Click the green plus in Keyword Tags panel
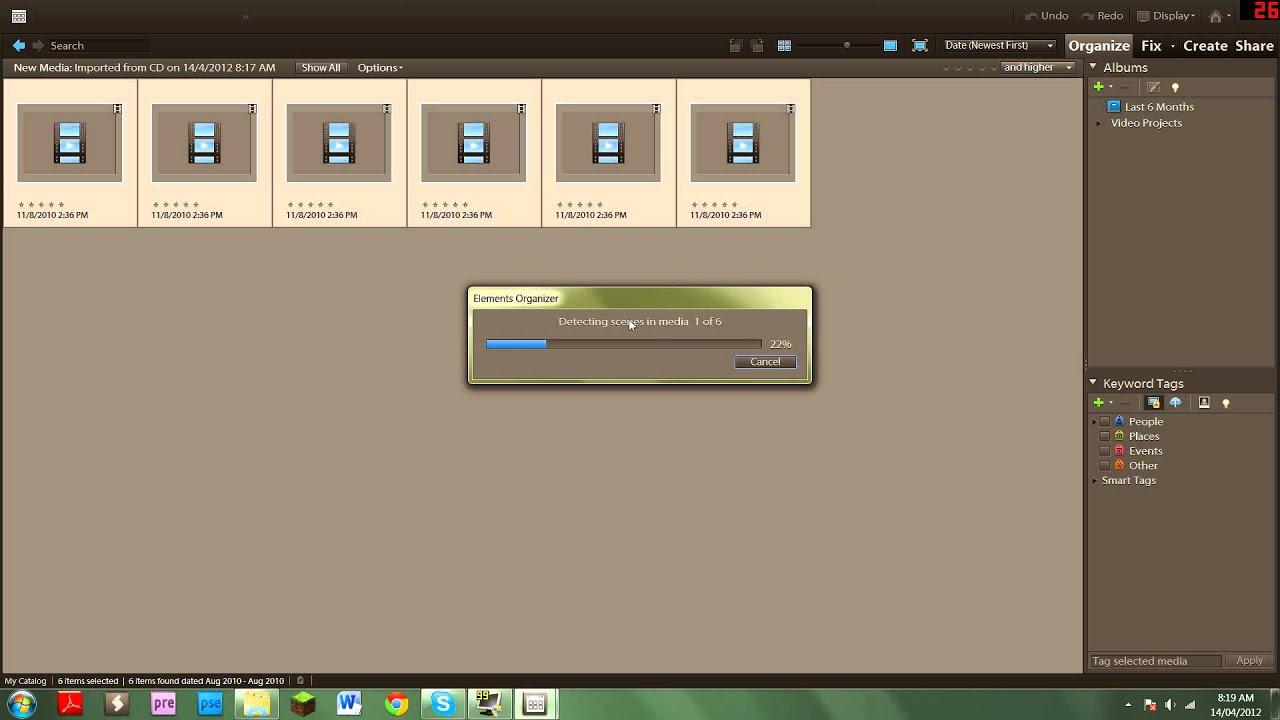This screenshot has width=1280, height=720. [x=1098, y=403]
